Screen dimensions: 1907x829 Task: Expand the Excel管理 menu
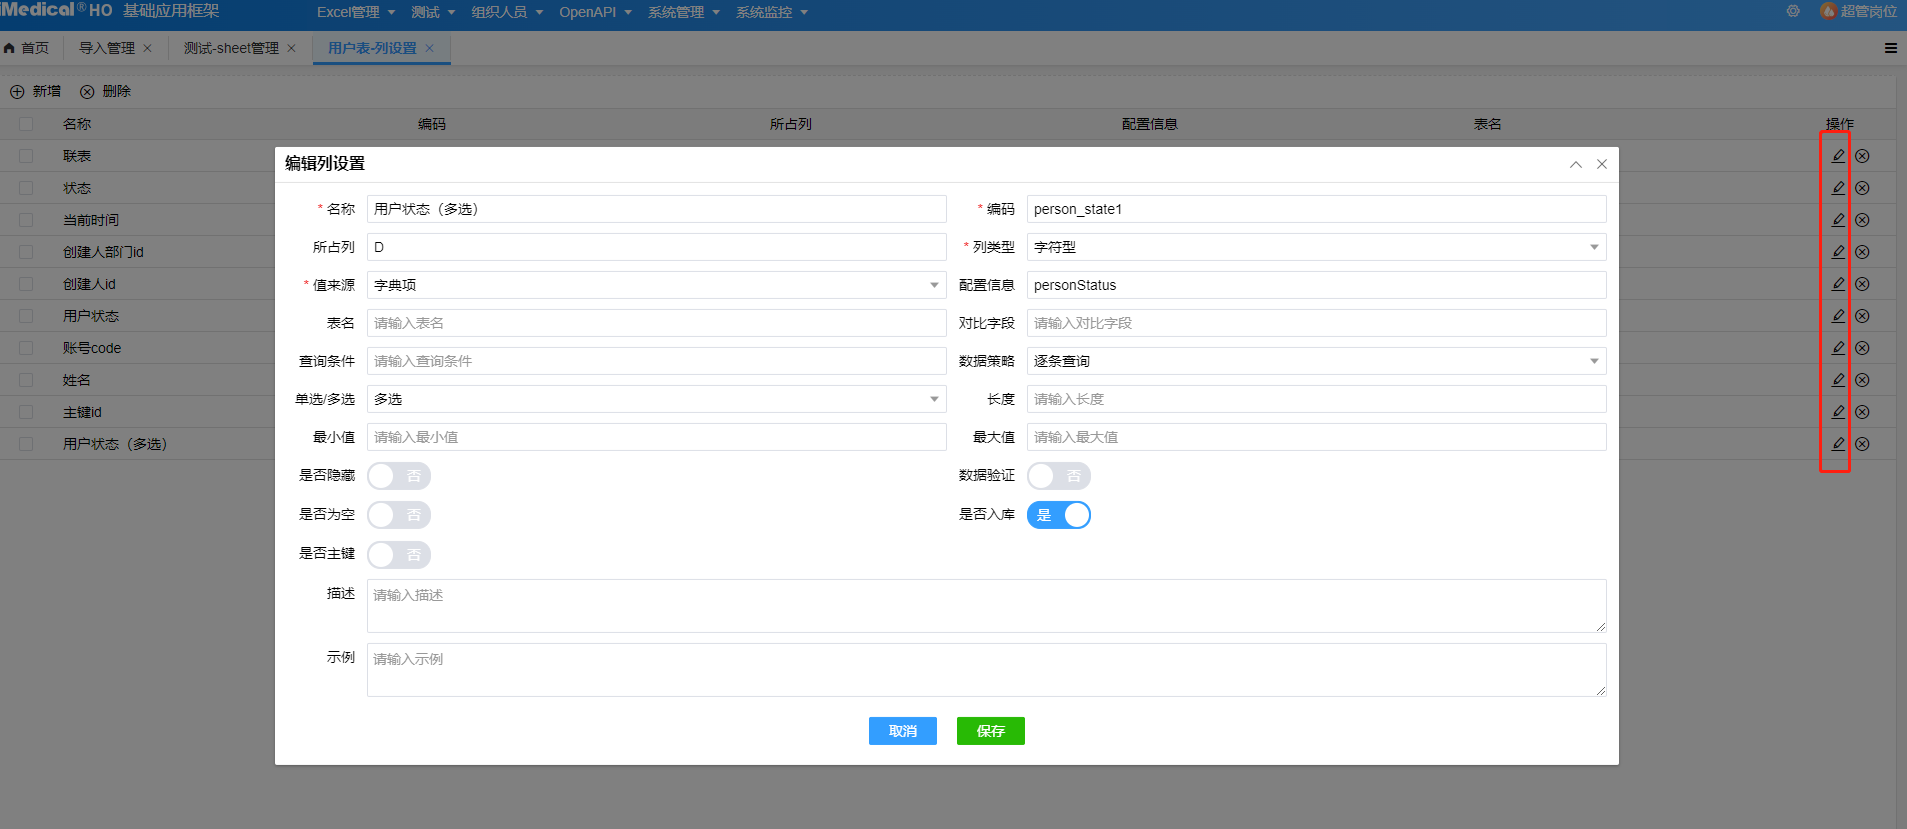(356, 12)
